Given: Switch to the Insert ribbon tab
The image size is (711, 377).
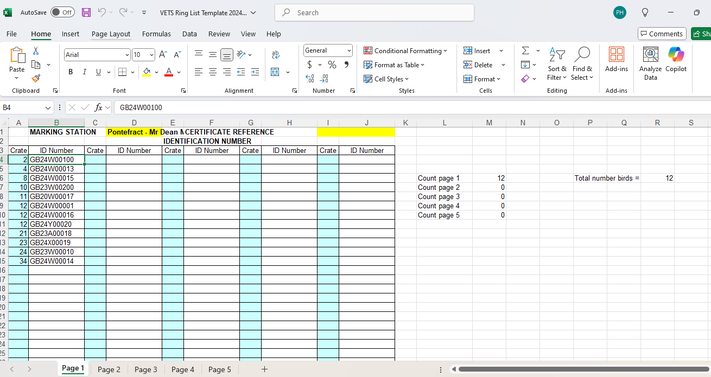Looking at the screenshot, I should tap(70, 34).
